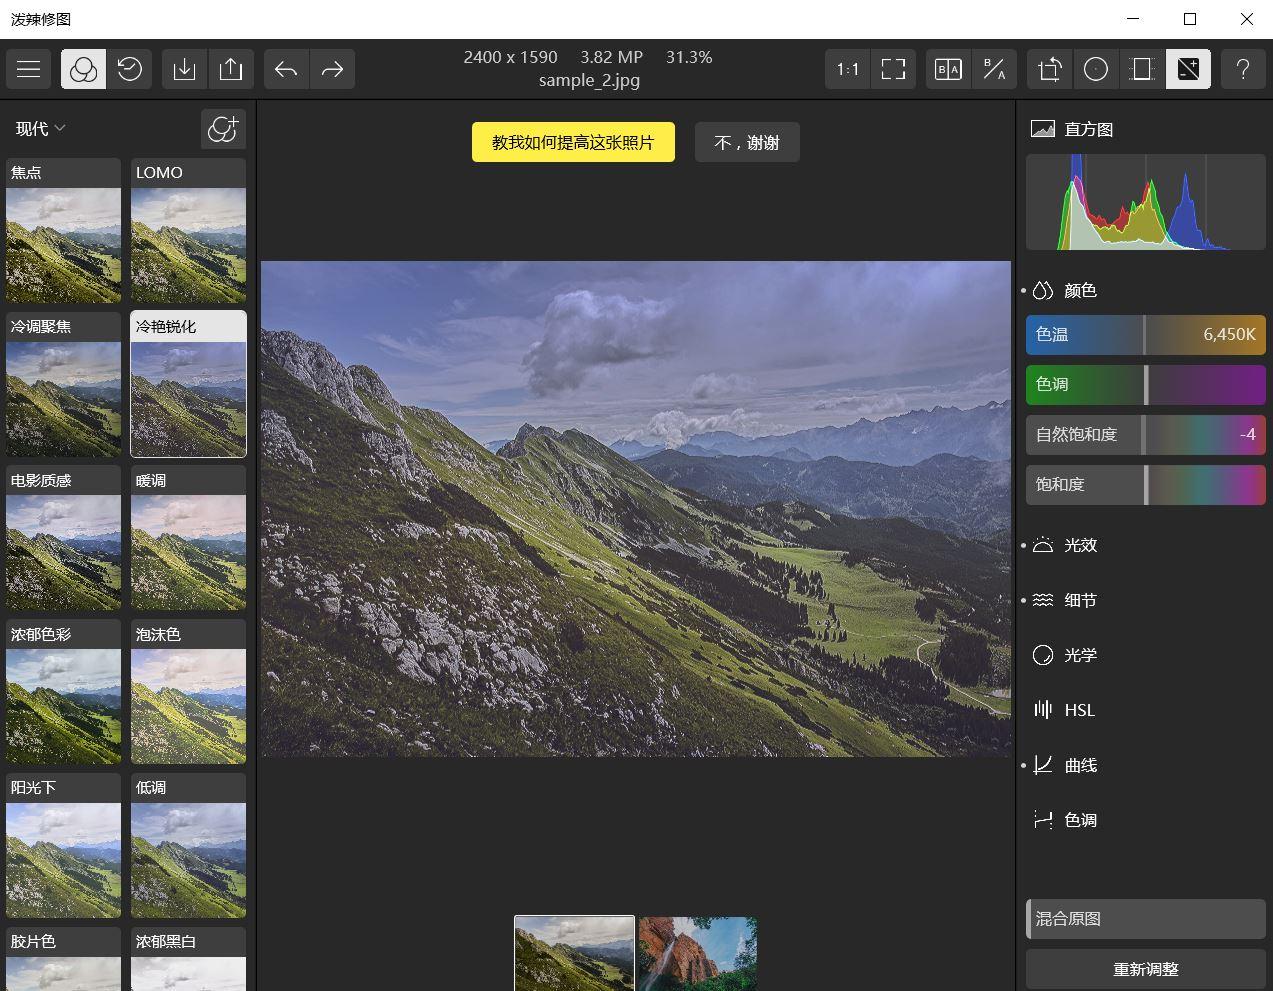Viewport: 1273px width, 991px height.
Task: Select the highlighted develop adjustments tool
Action: pyautogui.click(x=1188, y=69)
